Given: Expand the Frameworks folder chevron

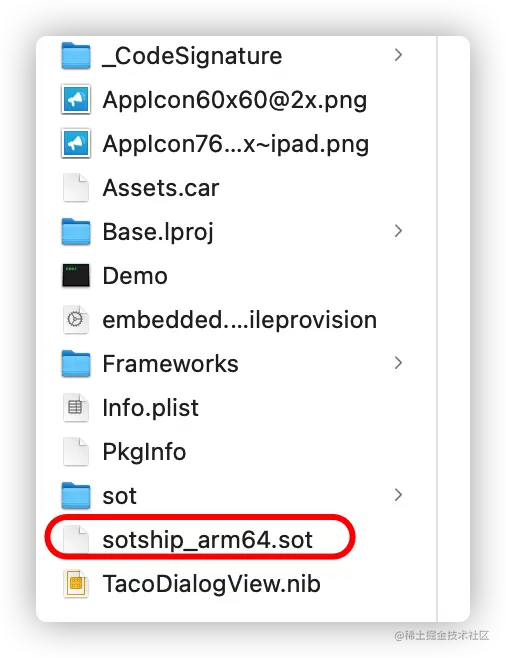Looking at the screenshot, I should coord(398,363).
